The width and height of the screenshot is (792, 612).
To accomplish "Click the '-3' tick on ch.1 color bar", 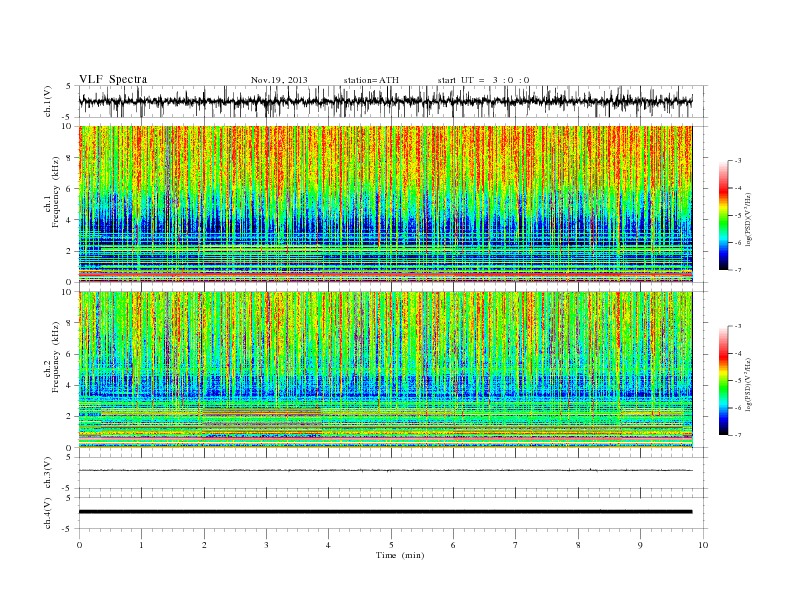I will point(738,161).
